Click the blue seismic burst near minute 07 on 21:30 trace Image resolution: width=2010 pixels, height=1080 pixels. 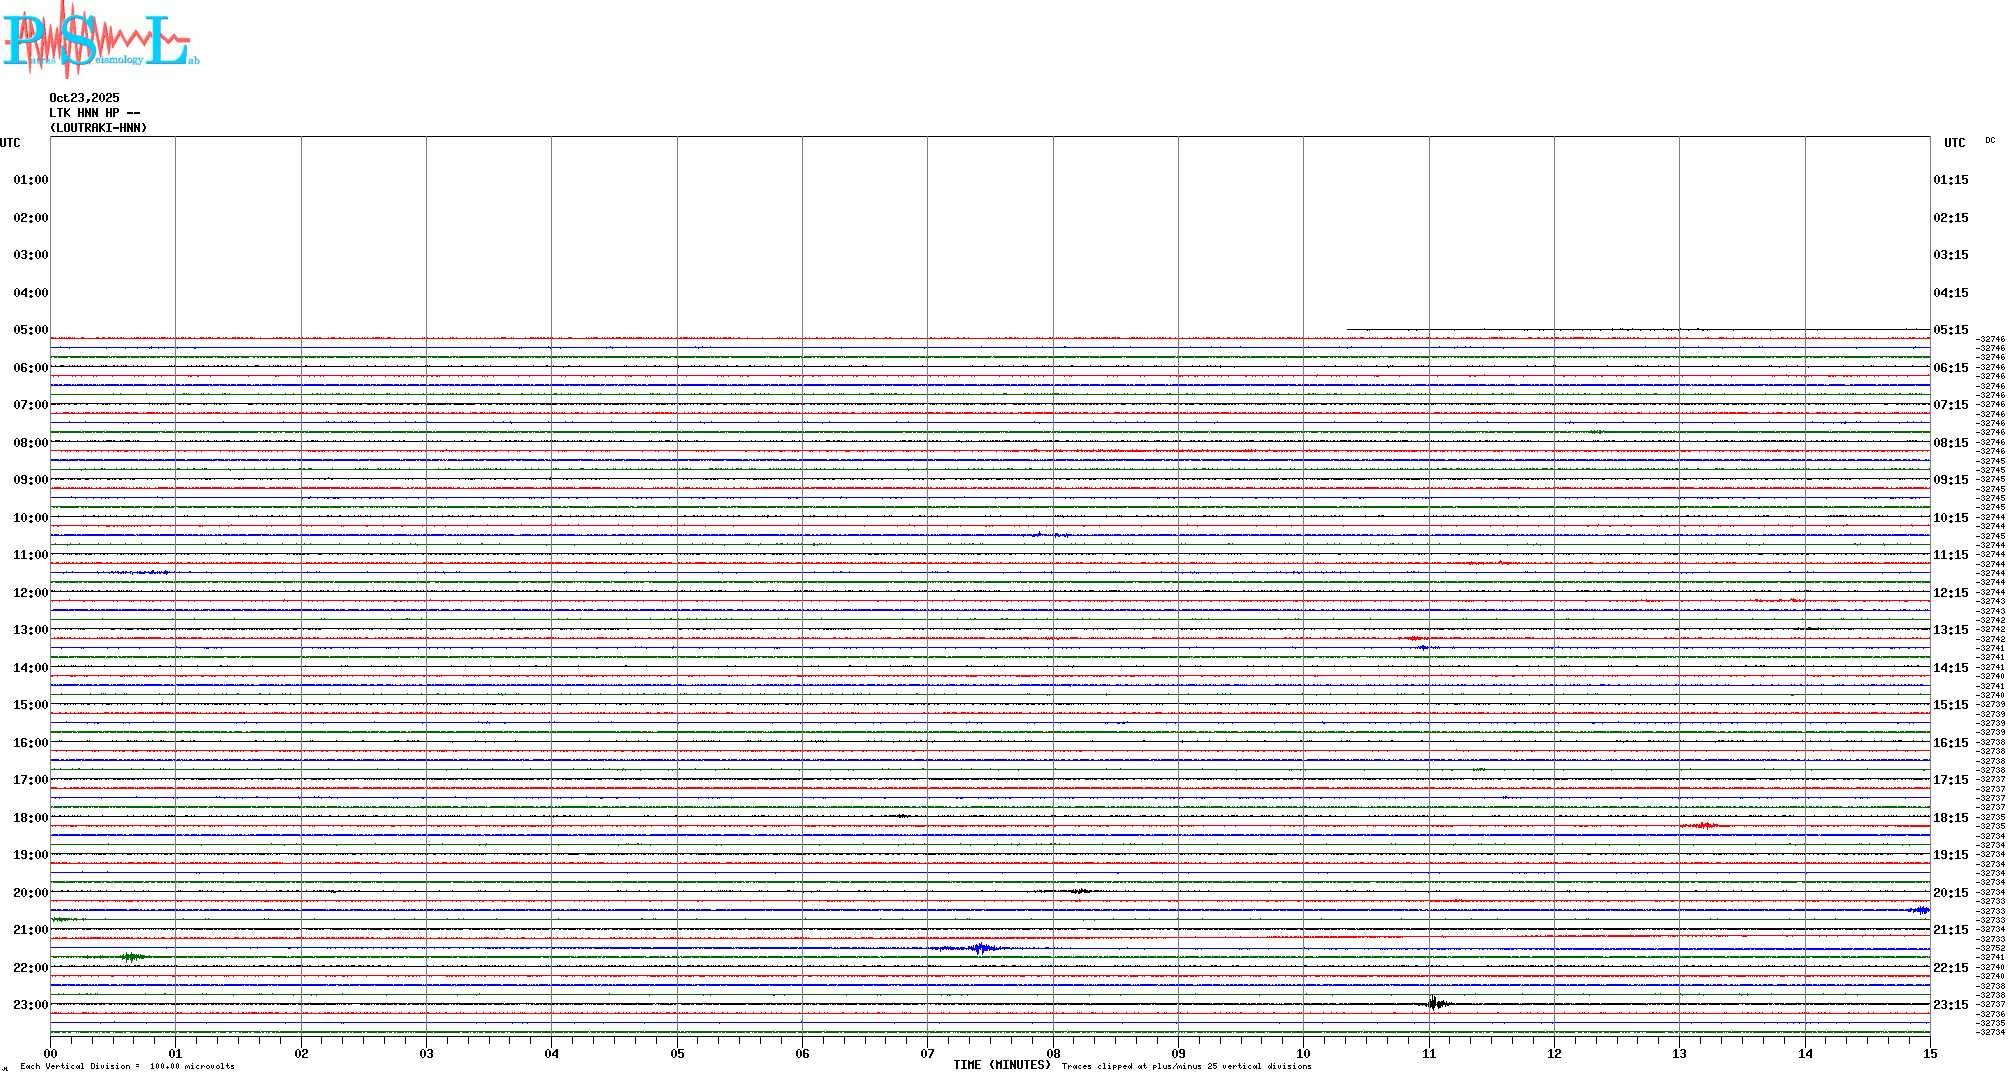(x=982, y=948)
